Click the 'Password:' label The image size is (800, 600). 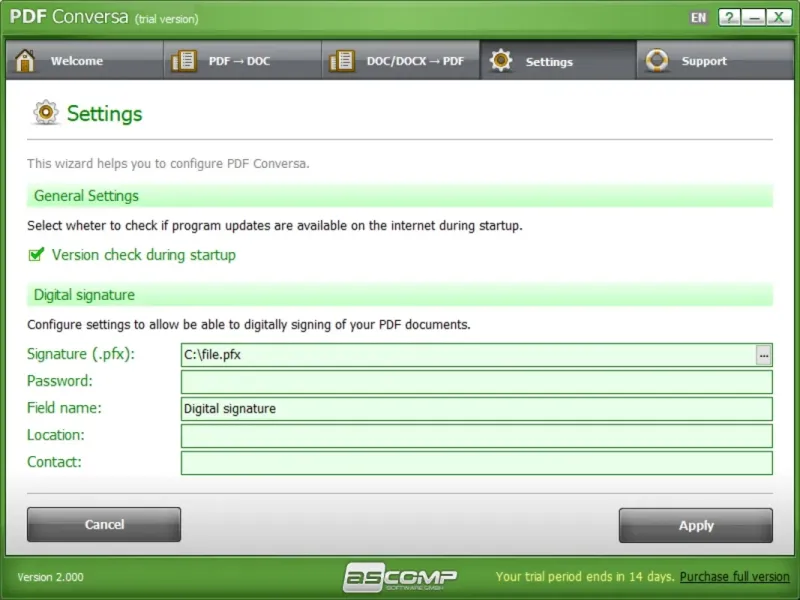tap(60, 381)
